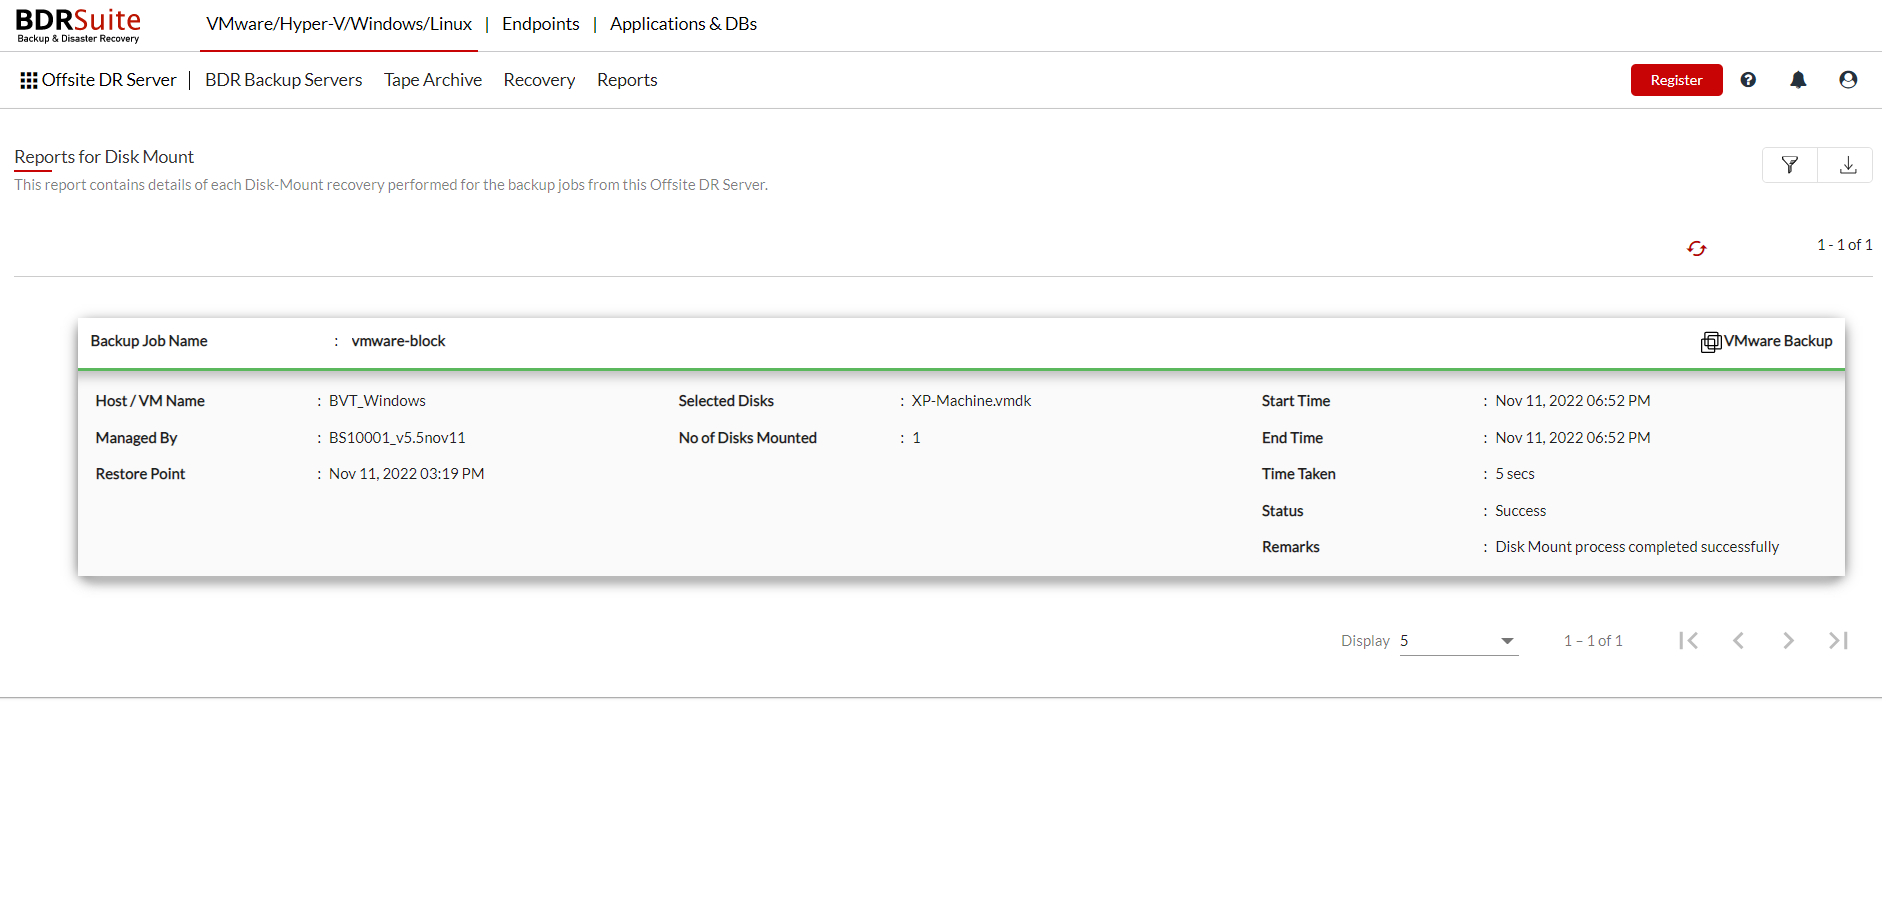
Task: Click the VMware Backup type icon
Action: (1711, 342)
